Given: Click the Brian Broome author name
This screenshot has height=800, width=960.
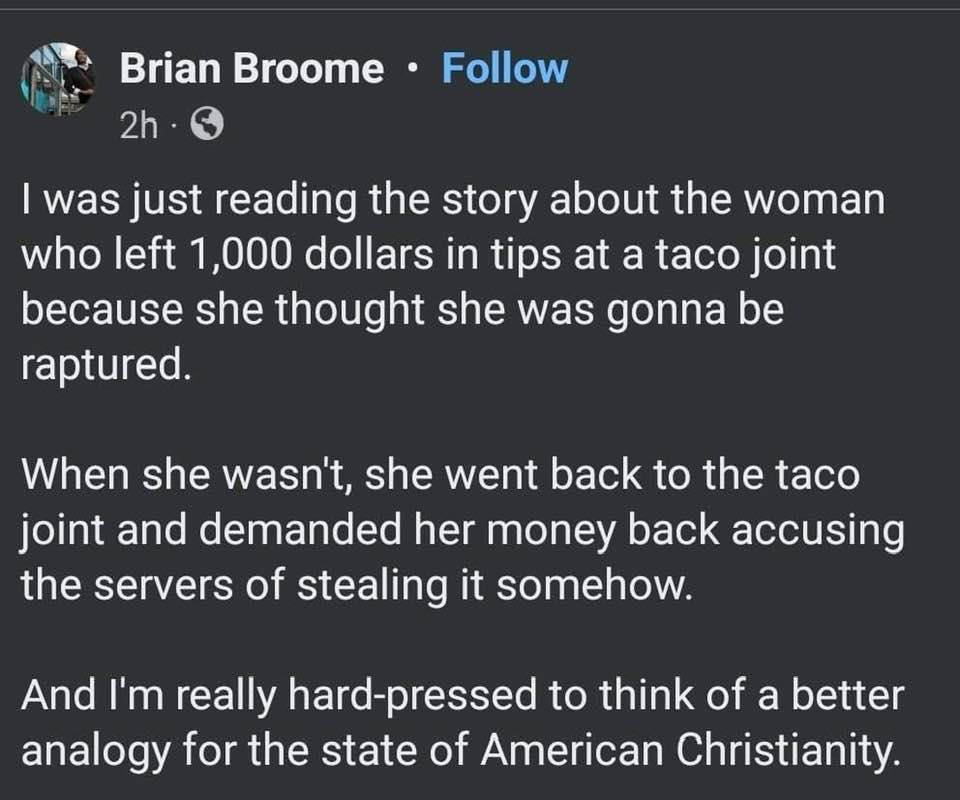Looking at the screenshot, I should [x=251, y=69].
